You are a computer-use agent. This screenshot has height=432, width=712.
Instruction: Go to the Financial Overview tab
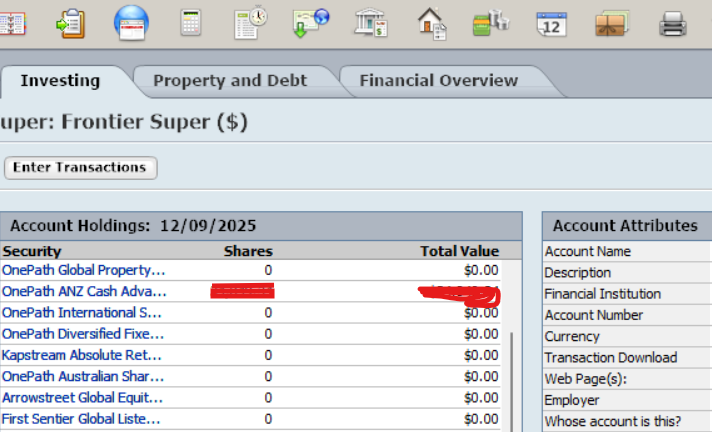coord(439,80)
